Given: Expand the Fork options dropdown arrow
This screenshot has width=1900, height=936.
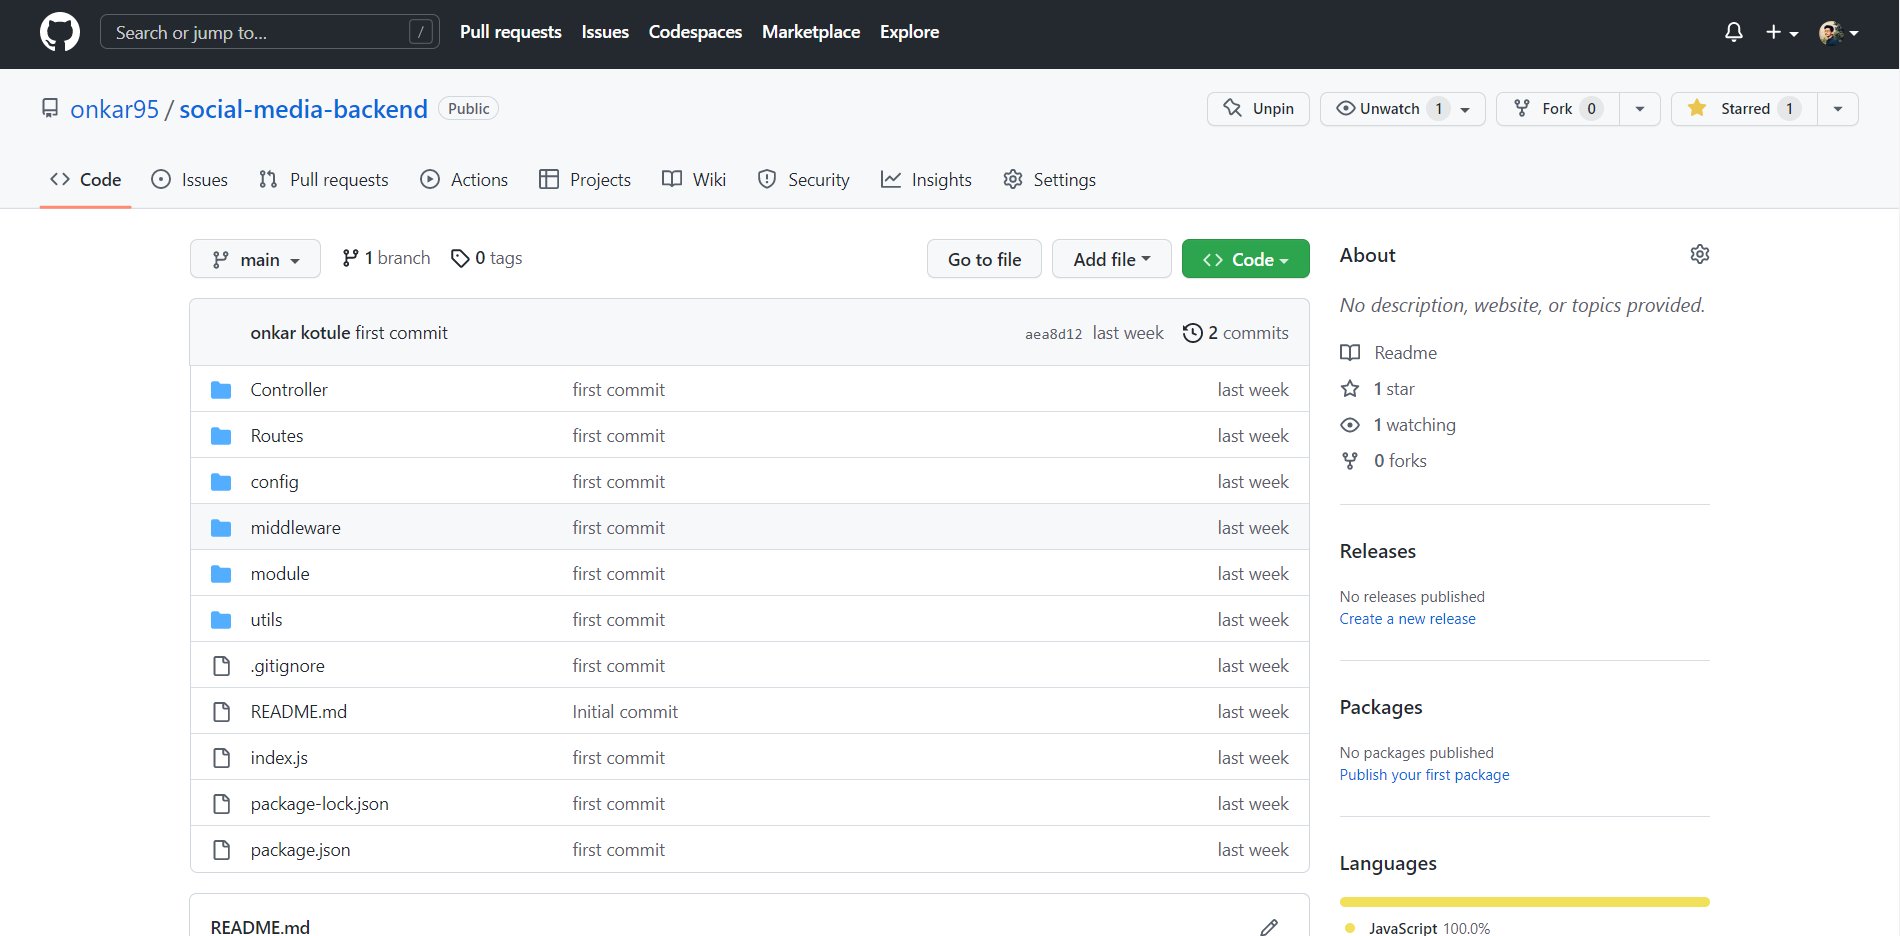Looking at the screenshot, I should [x=1640, y=109].
